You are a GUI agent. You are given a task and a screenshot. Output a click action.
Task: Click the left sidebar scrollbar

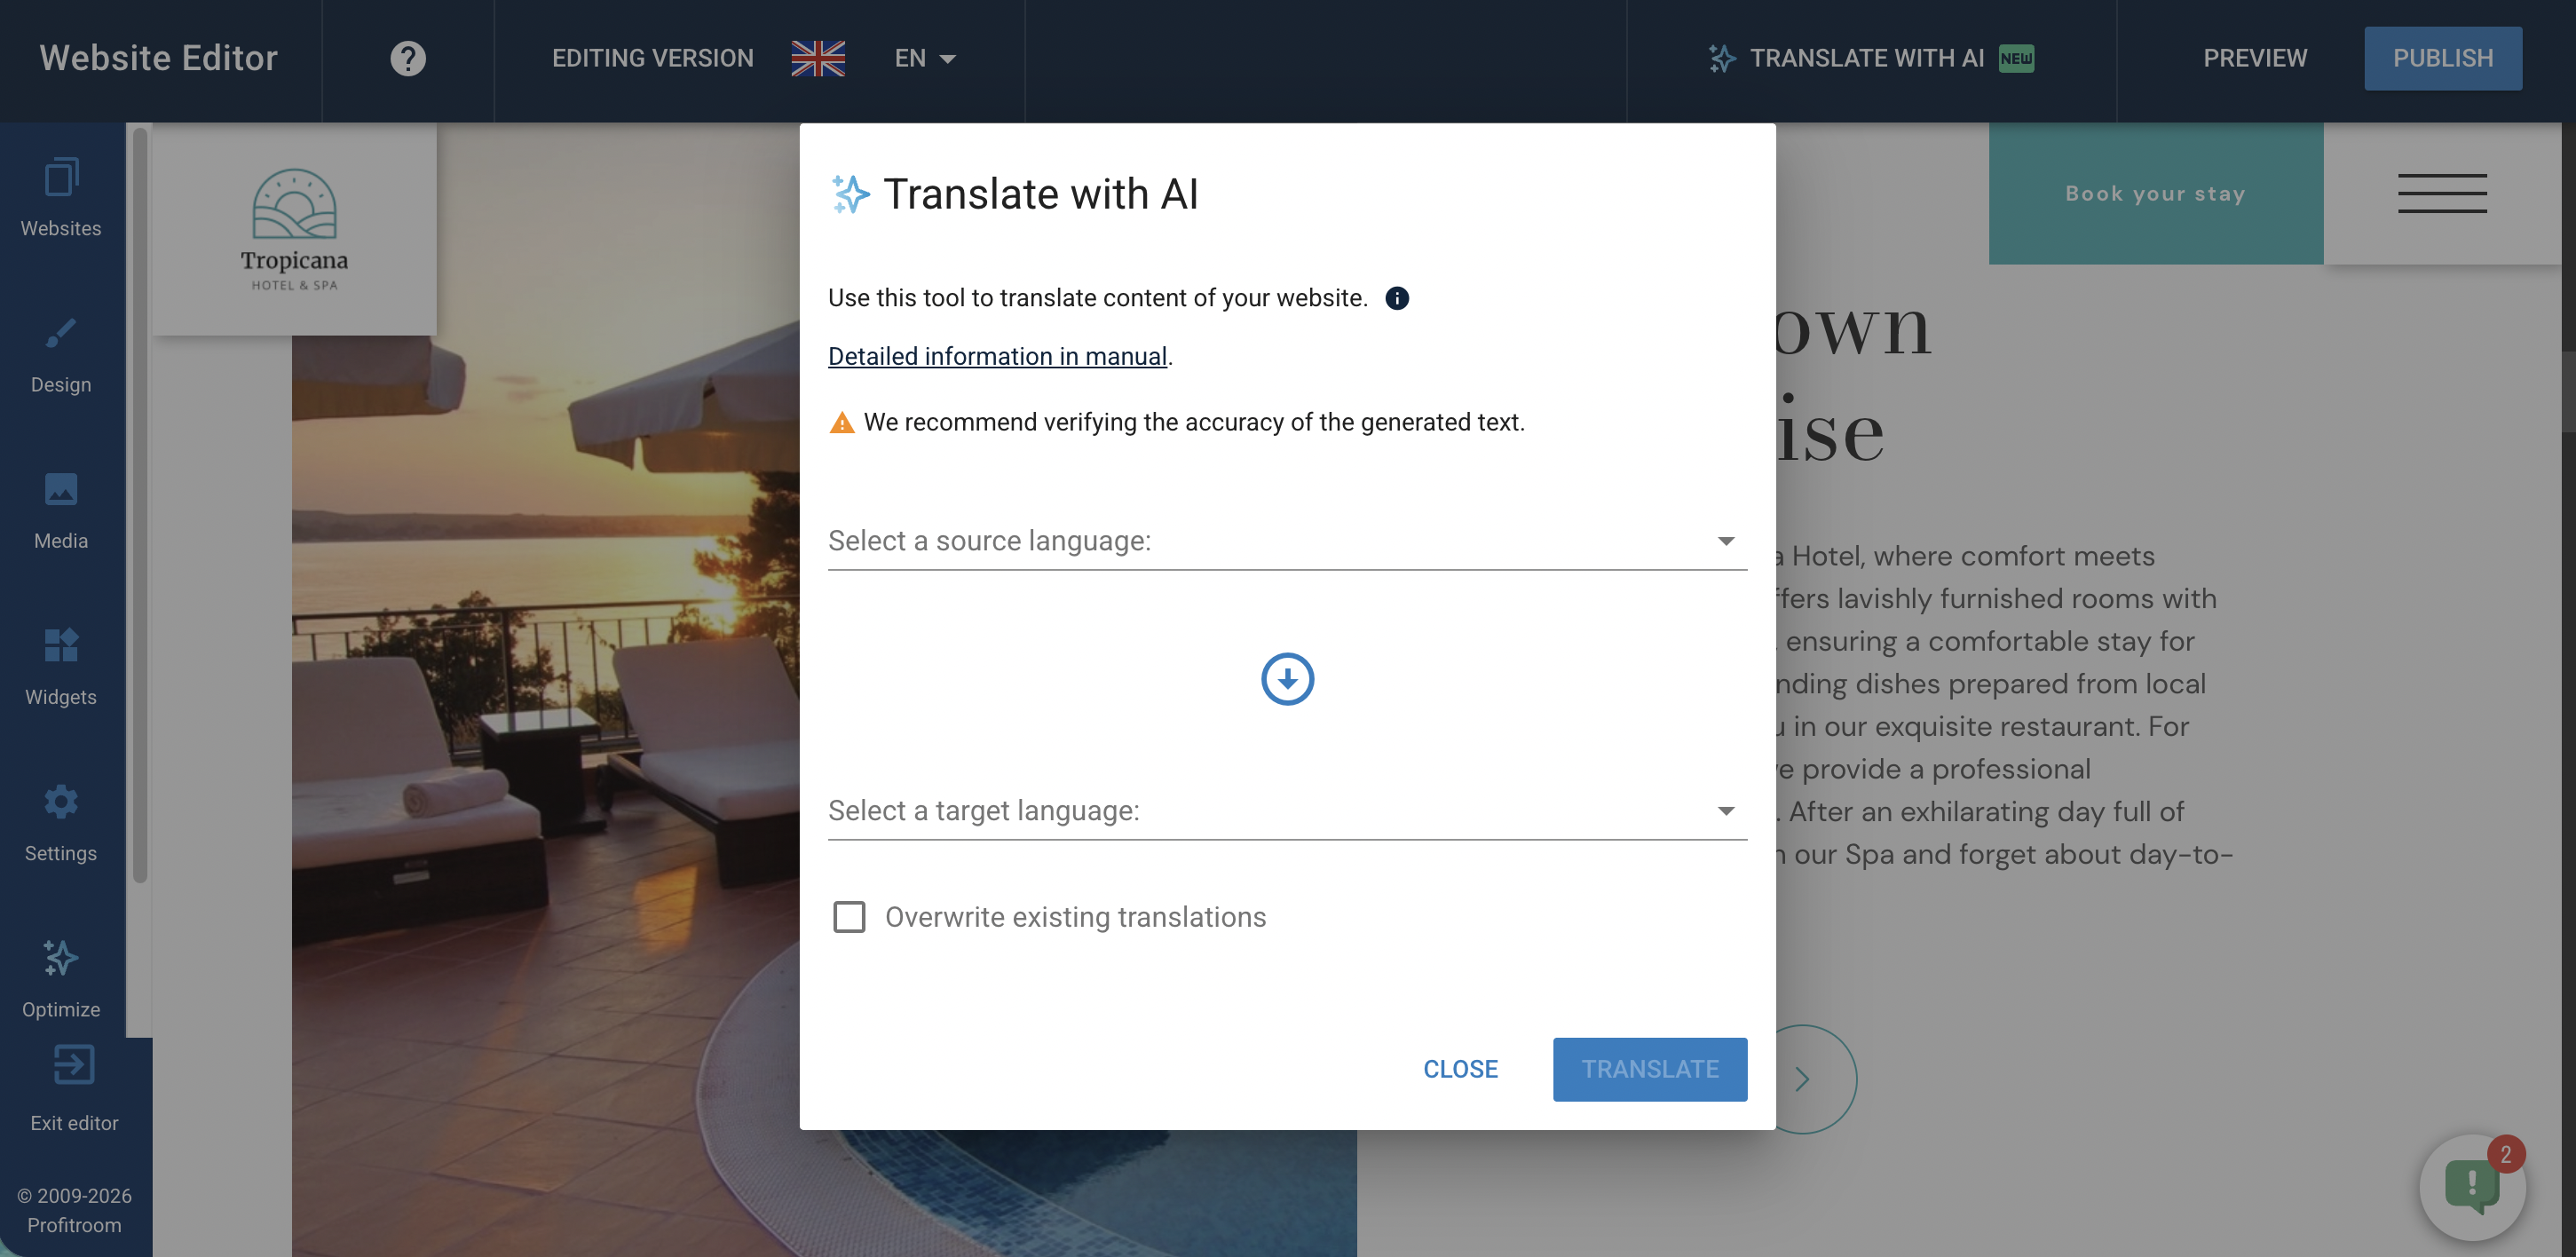(140, 500)
